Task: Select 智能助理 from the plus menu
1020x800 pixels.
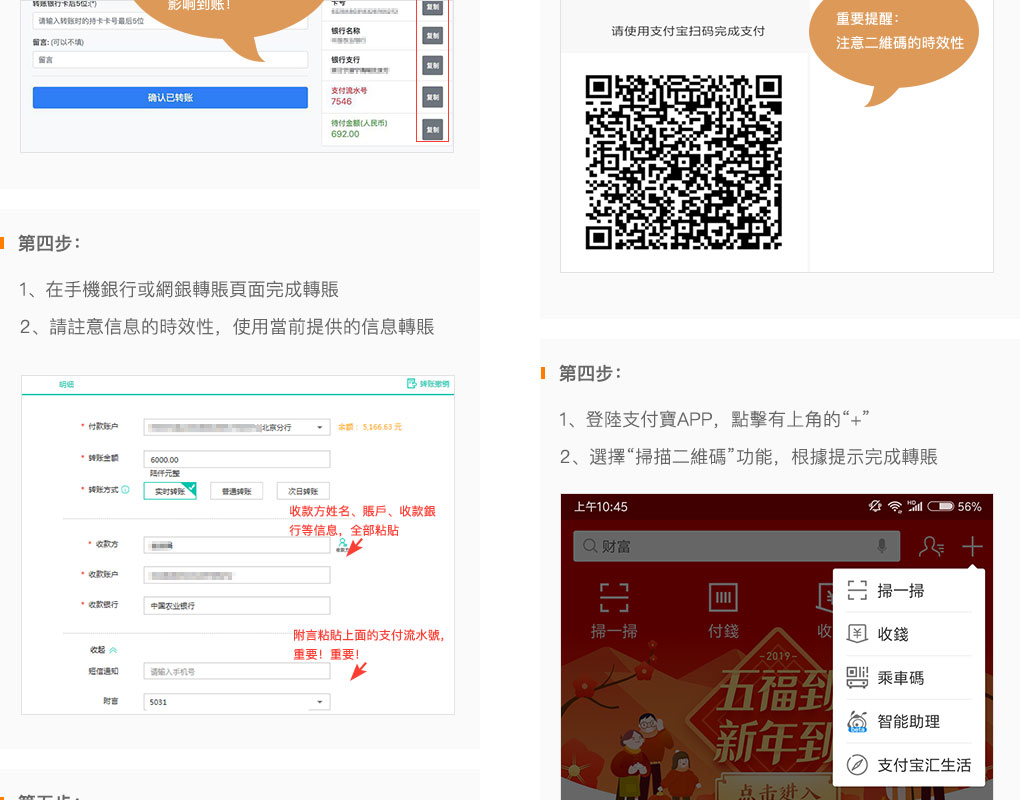Action: tap(907, 721)
